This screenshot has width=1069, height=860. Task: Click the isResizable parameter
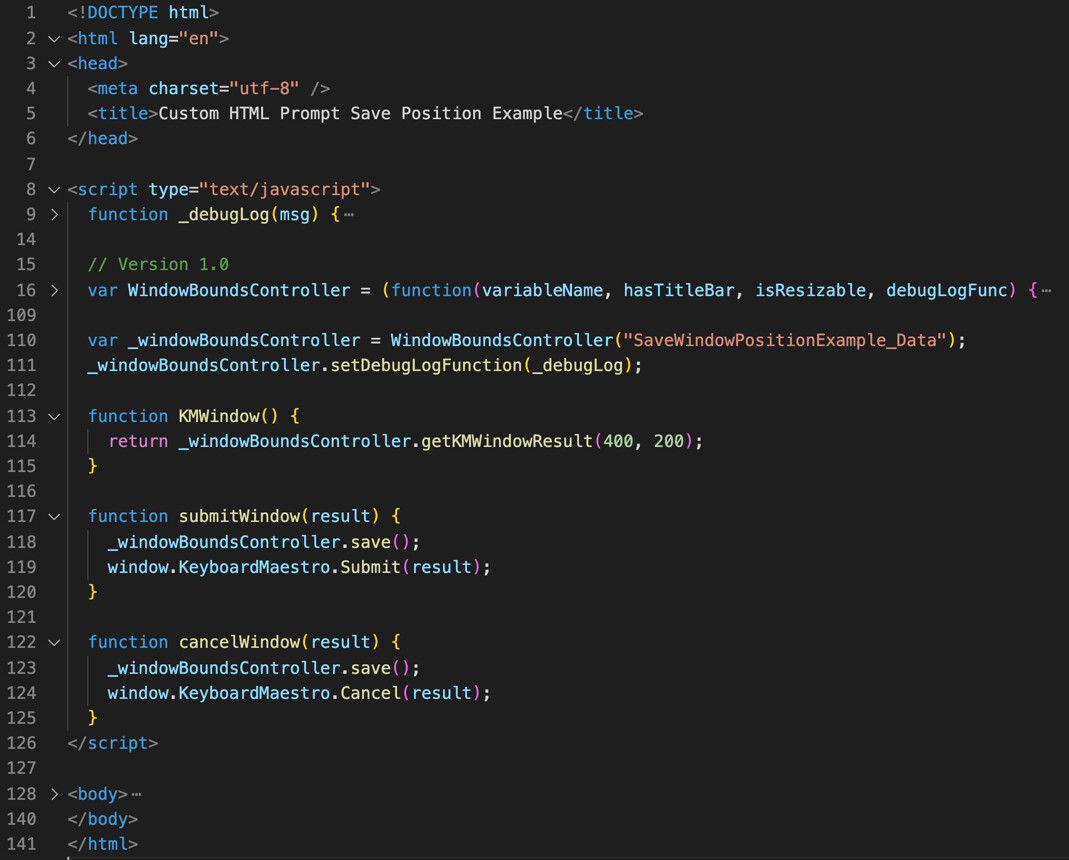(811, 291)
